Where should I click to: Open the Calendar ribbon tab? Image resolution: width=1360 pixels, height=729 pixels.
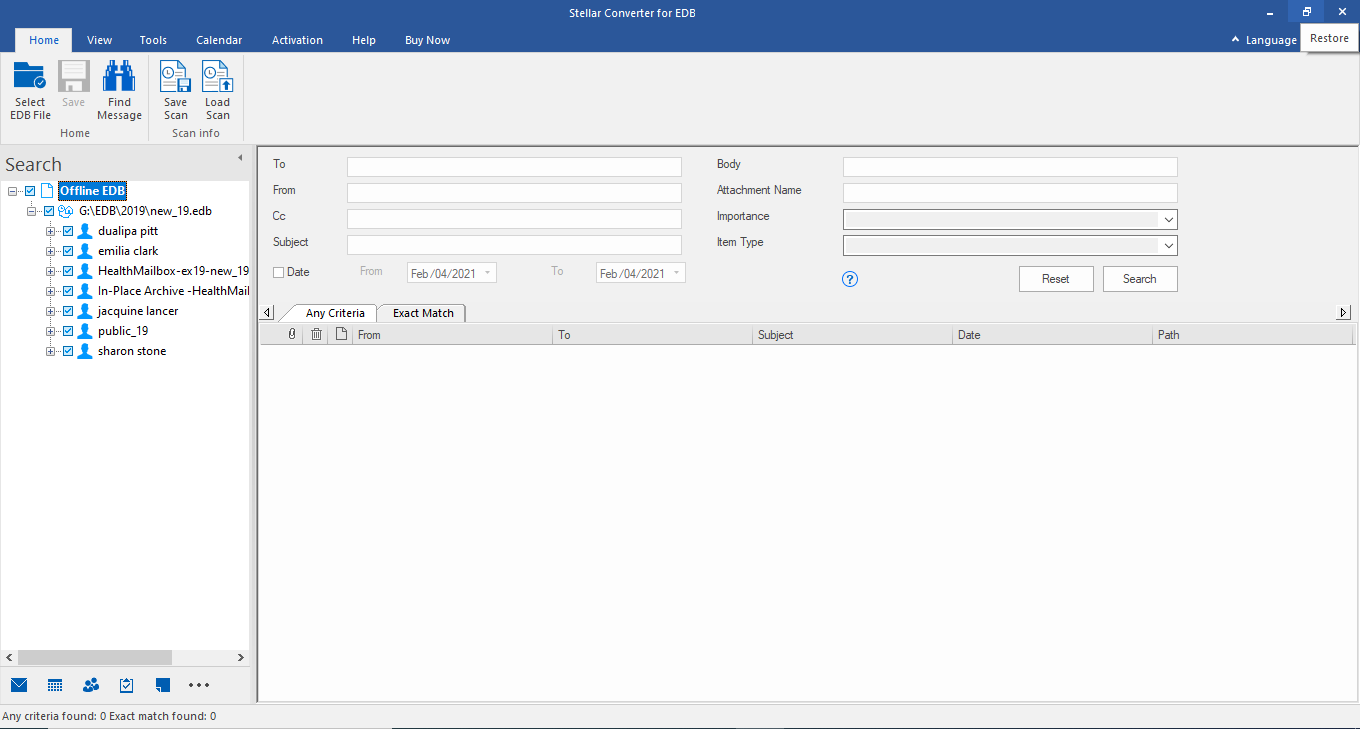pyautogui.click(x=219, y=40)
